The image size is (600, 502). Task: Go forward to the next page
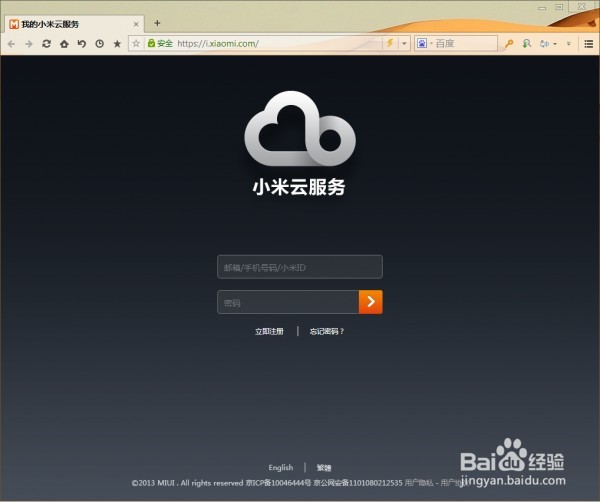click(x=29, y=44)
